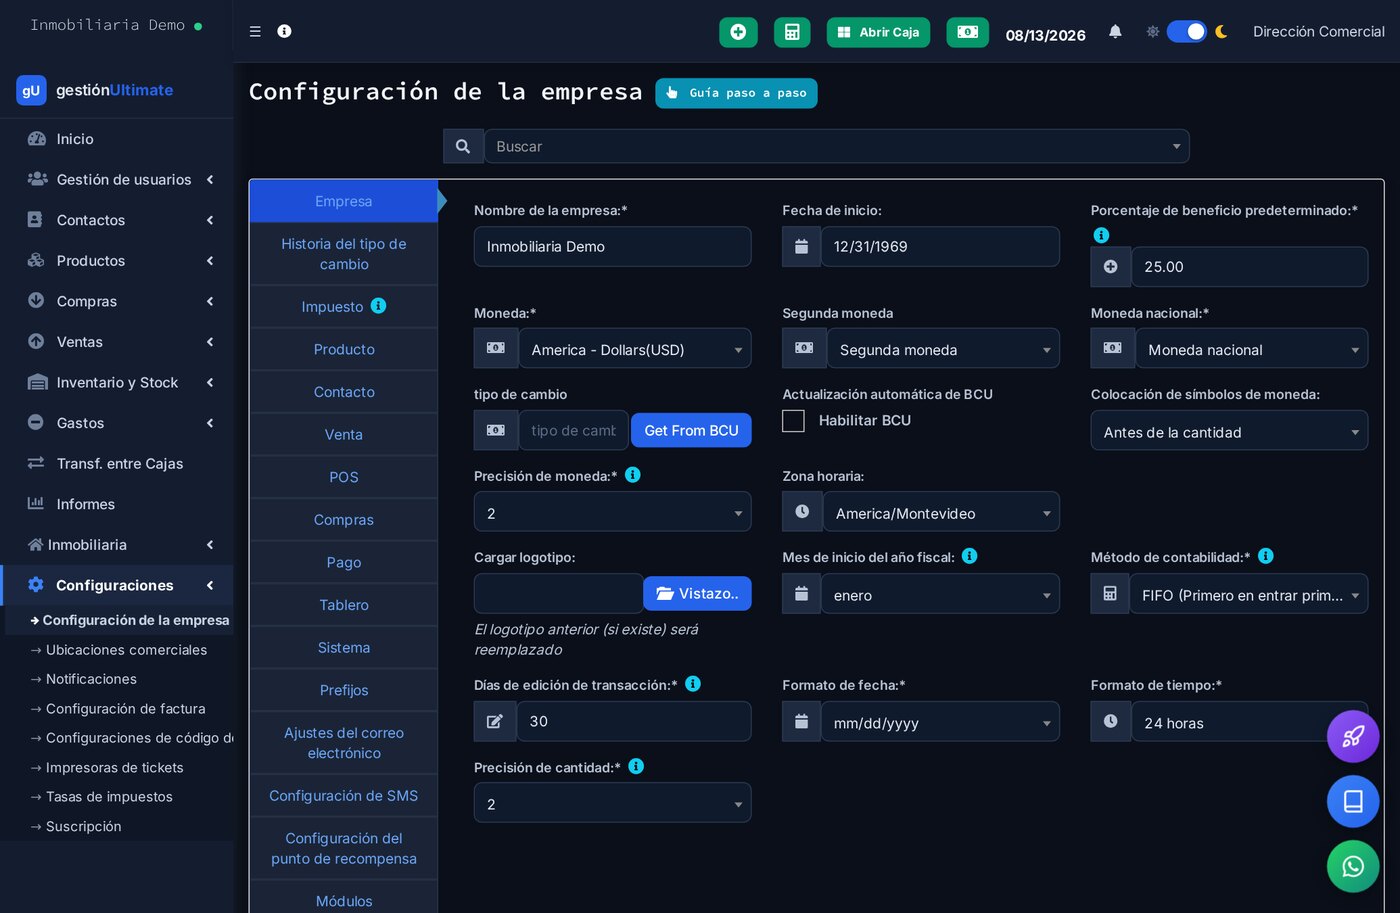This screenshot has height=913, width=1400.
Task: Click the green banknote icon button
Action: point(967,32)
